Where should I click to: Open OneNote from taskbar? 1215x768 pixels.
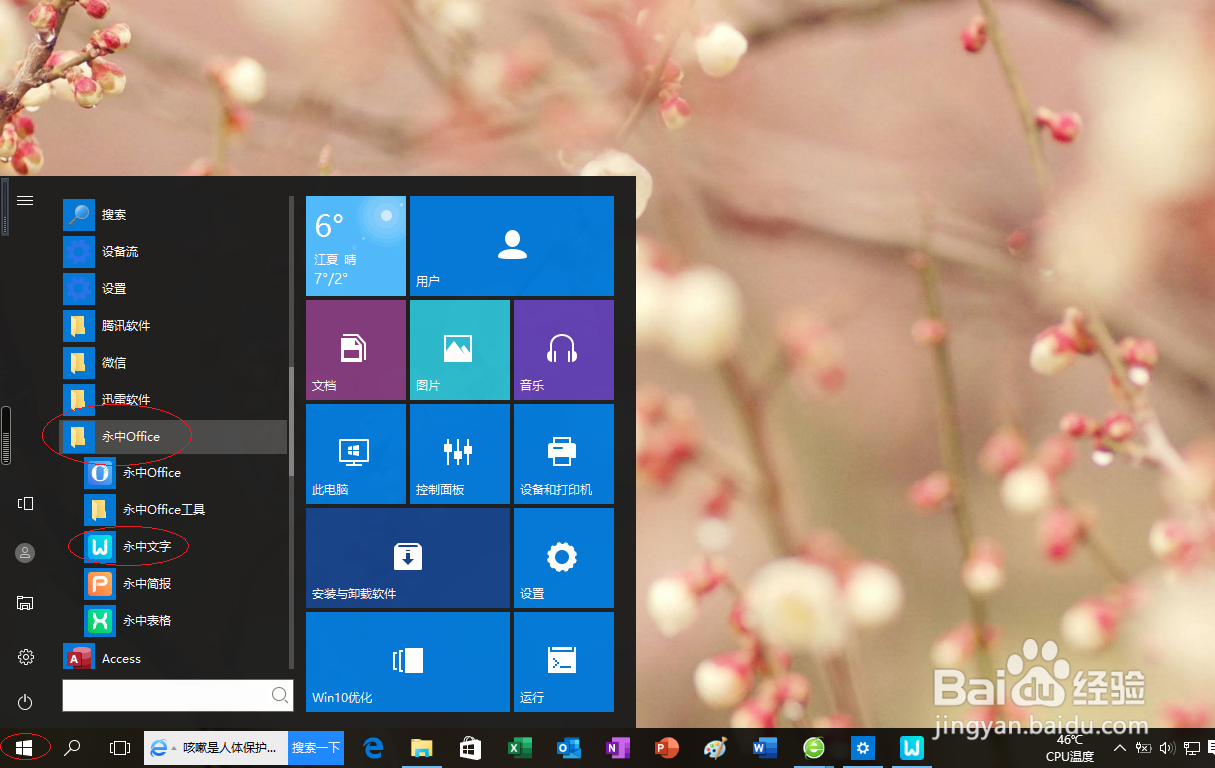617,748
